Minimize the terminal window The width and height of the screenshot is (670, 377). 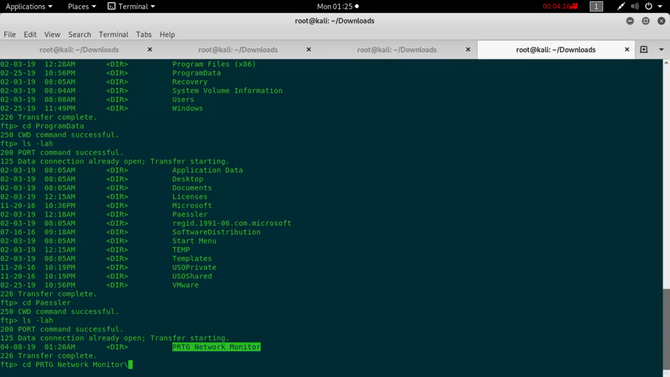[x=630, y=21]
